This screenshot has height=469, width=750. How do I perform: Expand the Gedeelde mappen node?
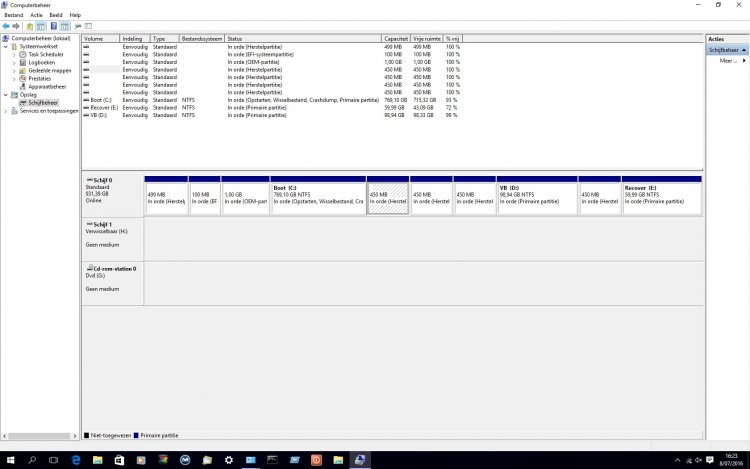pyautogui.click(x=14, y=71)
